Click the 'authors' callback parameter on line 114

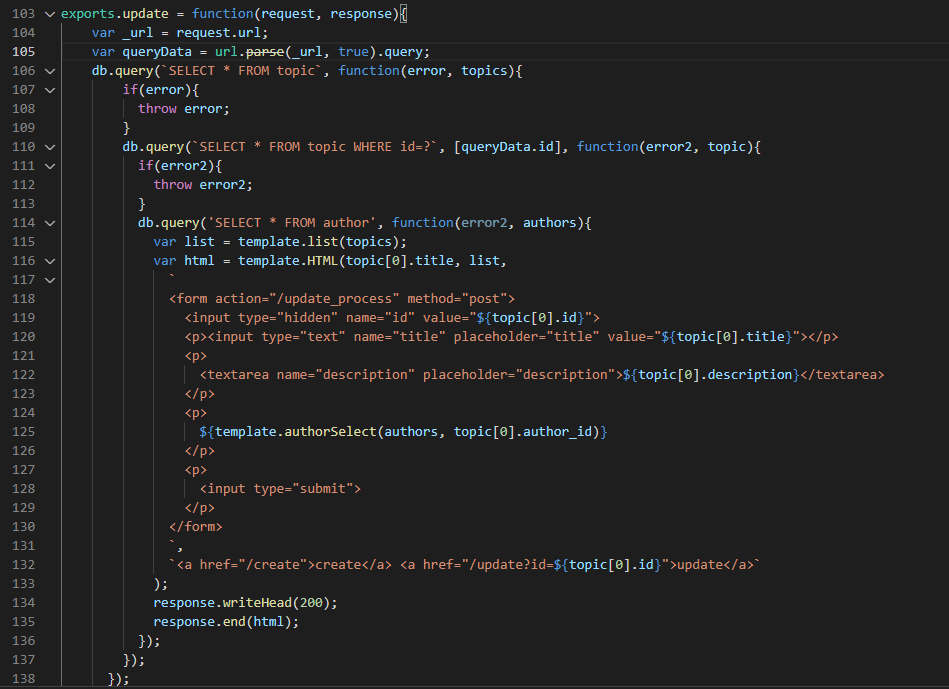(x=550, y=223)
